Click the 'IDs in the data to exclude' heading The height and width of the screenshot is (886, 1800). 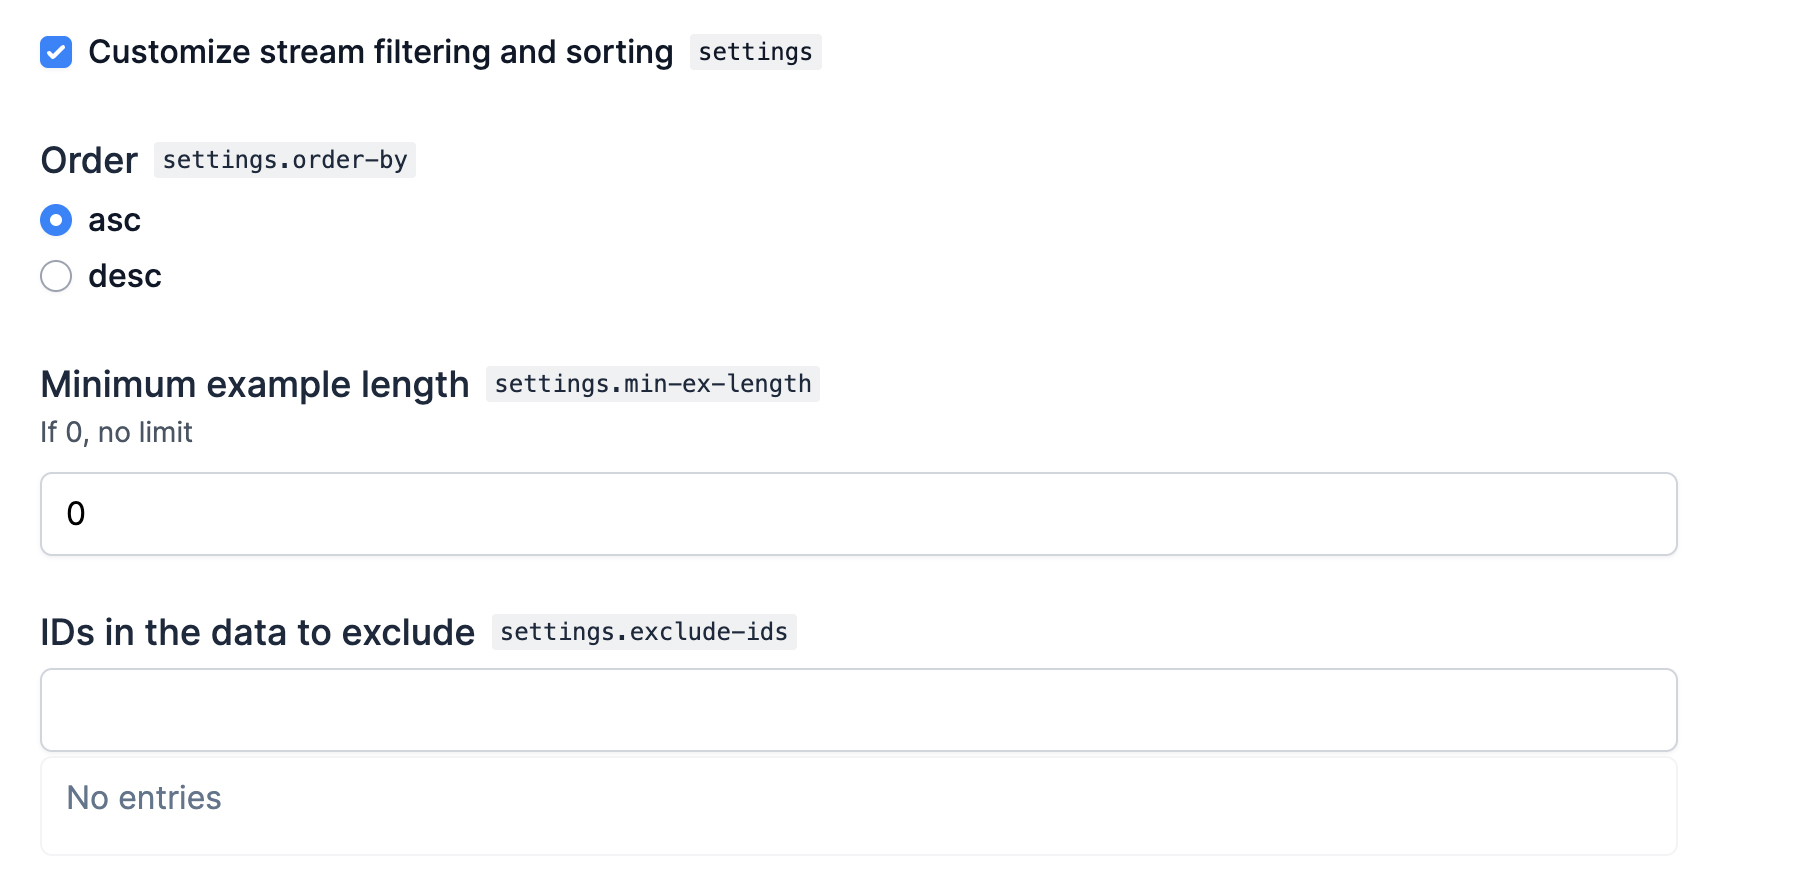pos(257,632)
